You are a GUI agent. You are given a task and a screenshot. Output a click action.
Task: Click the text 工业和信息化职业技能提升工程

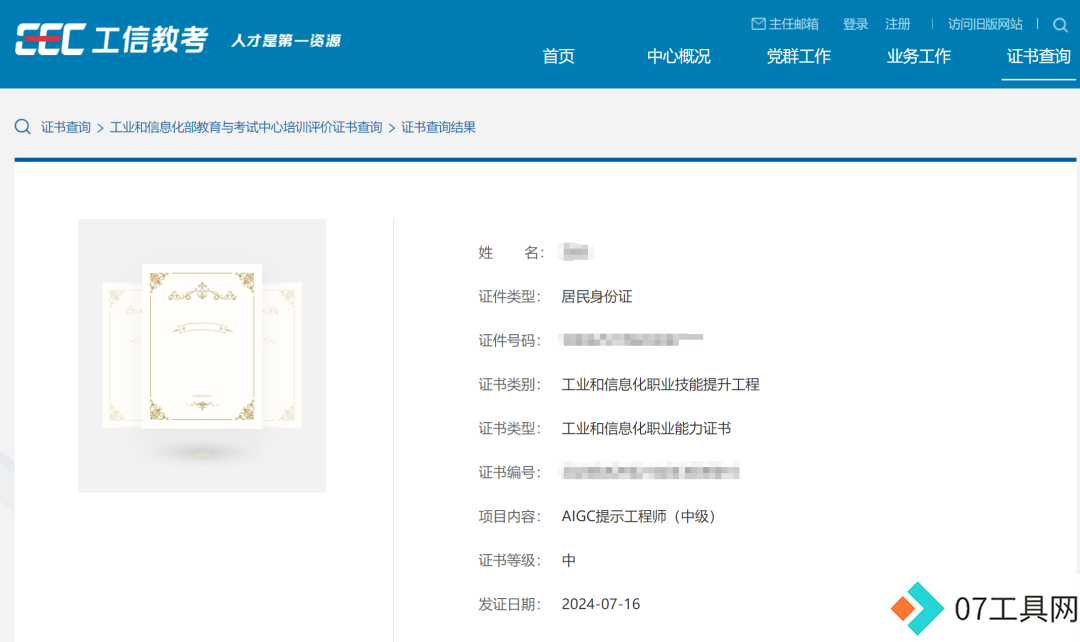click(660, 384)
